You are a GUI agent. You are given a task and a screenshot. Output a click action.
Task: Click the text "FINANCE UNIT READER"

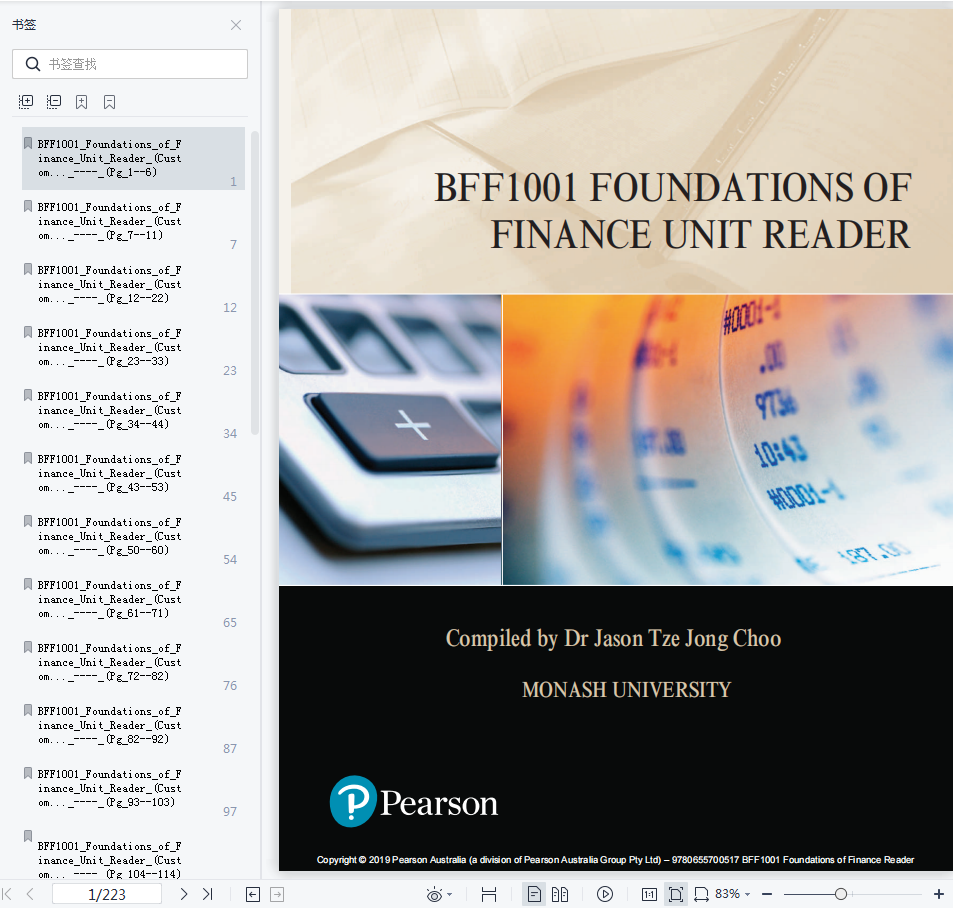pos(701,235)
